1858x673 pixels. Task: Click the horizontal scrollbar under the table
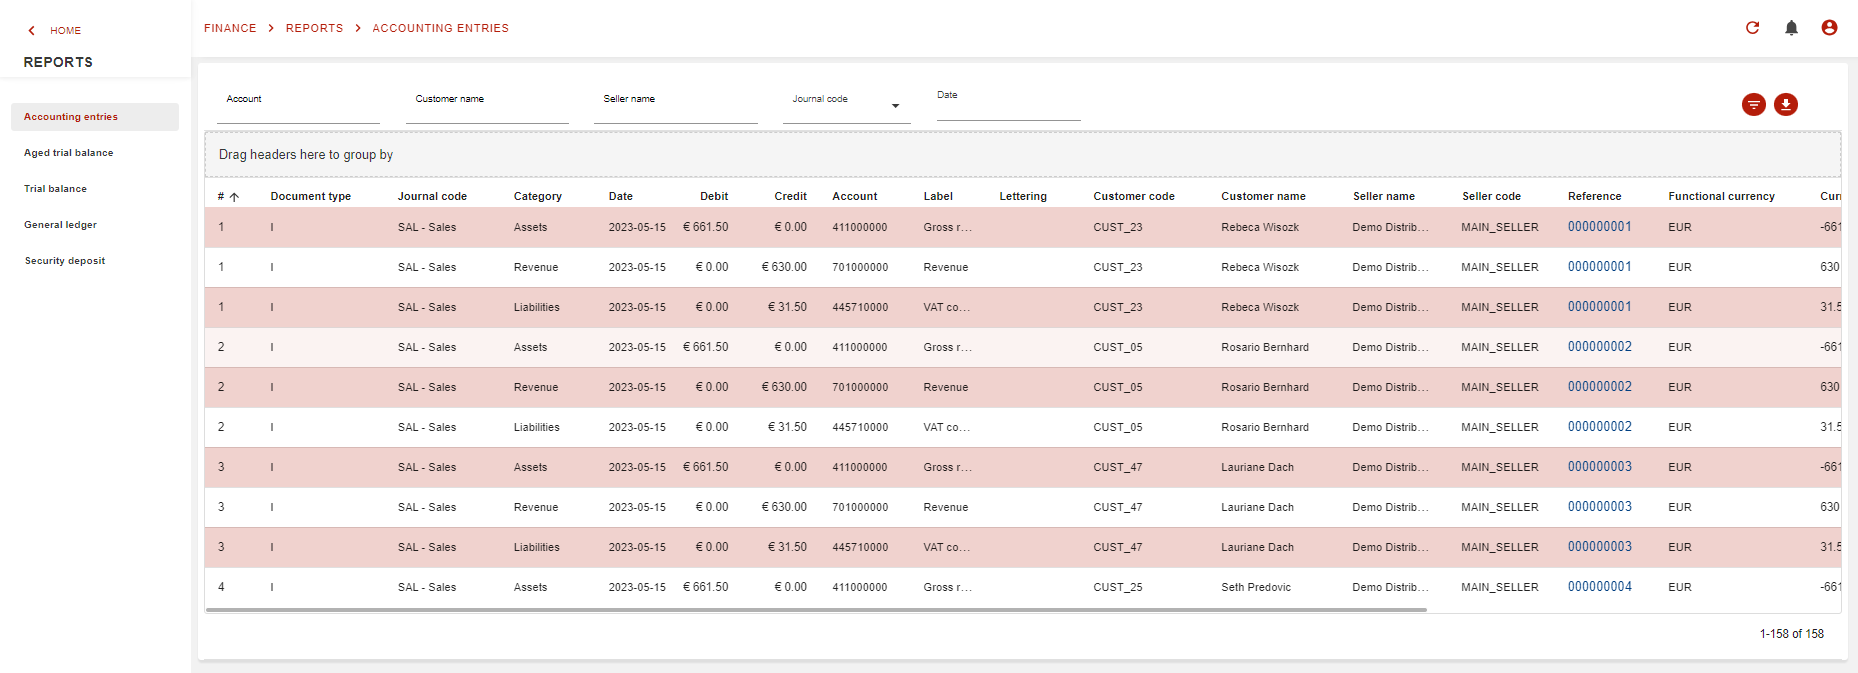click(815, 609)
